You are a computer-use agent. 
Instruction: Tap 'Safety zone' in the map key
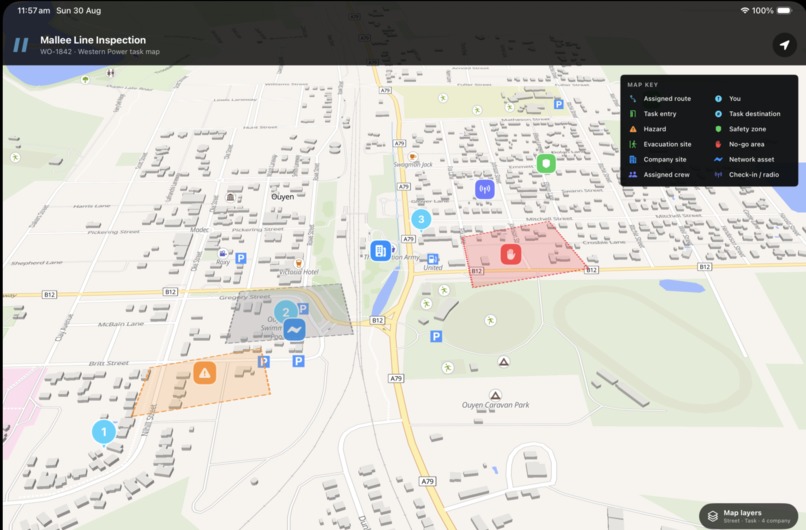tap(747, 129)
